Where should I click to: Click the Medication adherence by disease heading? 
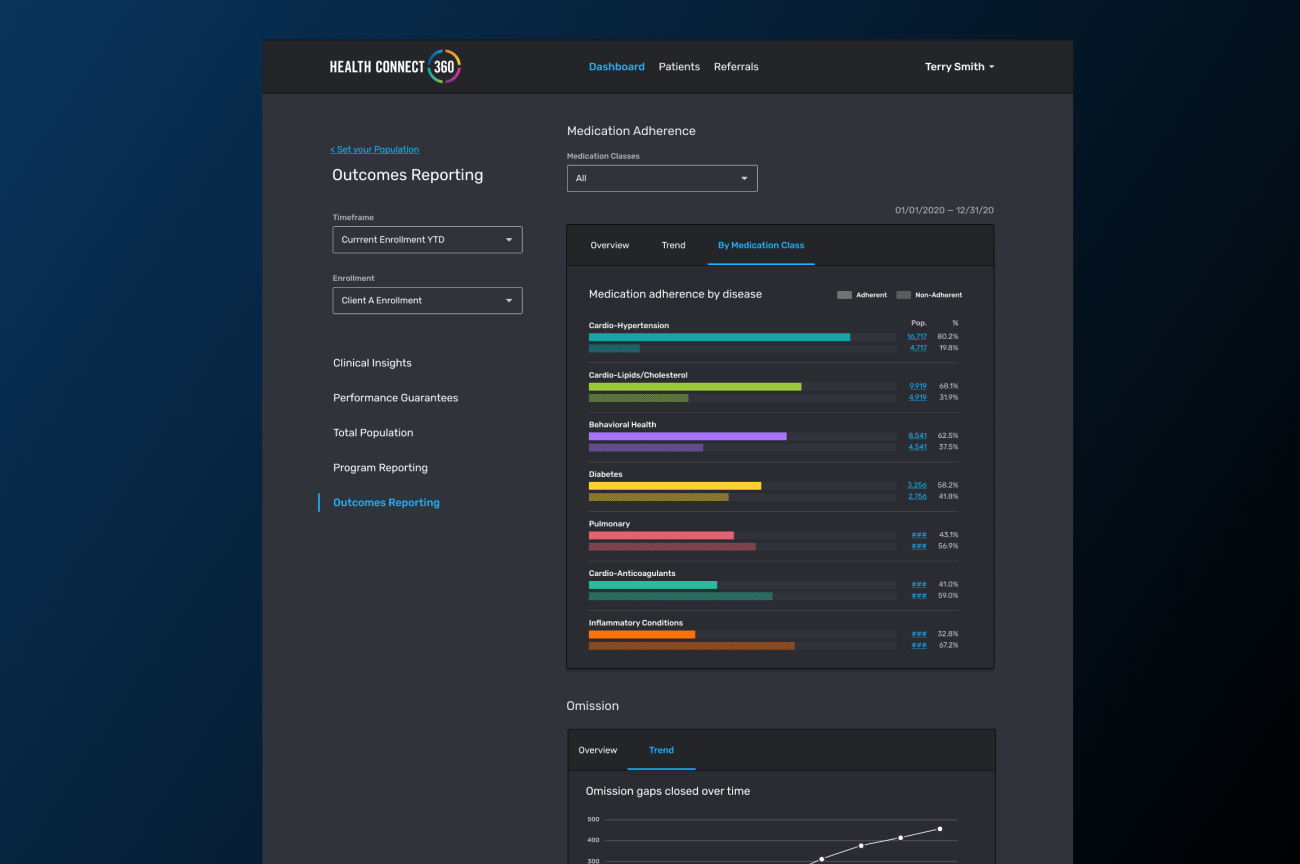click(675, 294)
